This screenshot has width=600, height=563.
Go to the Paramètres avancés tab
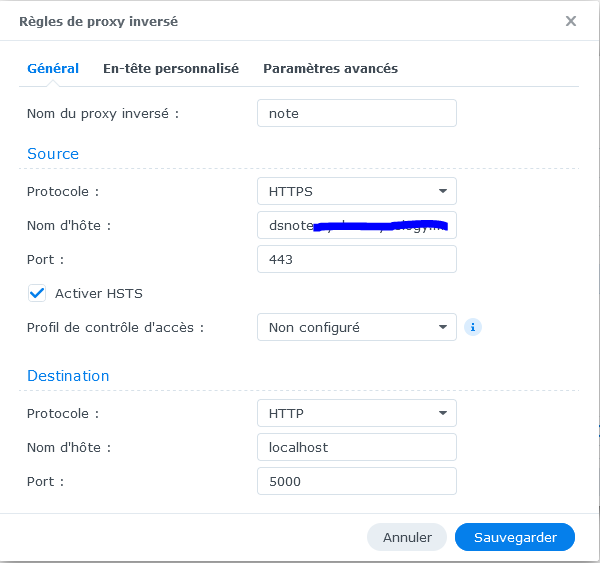tap(330, 69)
